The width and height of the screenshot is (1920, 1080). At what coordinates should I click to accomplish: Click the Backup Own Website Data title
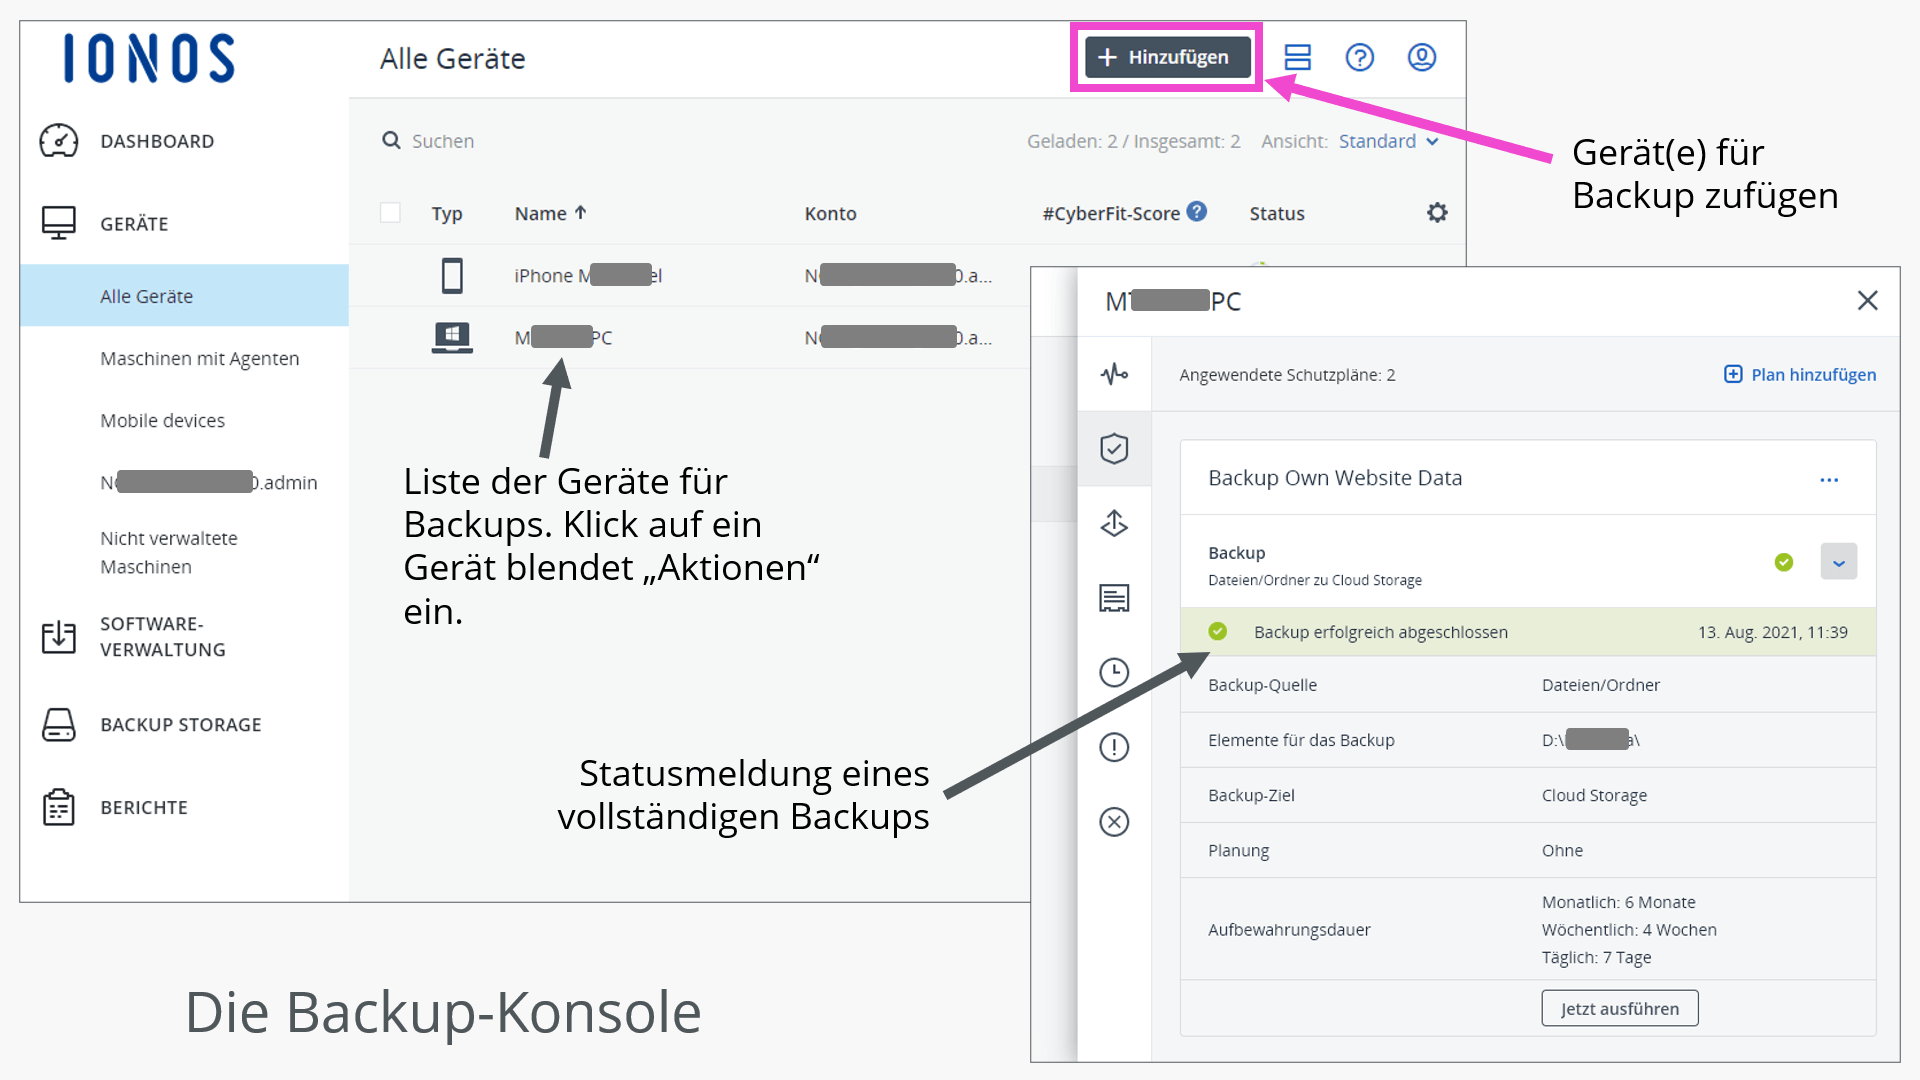(x=1335, y=478)
